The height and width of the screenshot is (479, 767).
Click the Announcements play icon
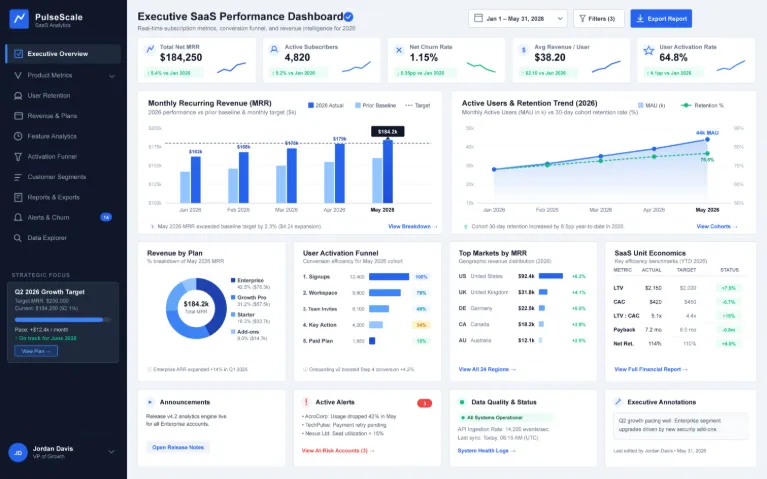[x=150, y=402]
